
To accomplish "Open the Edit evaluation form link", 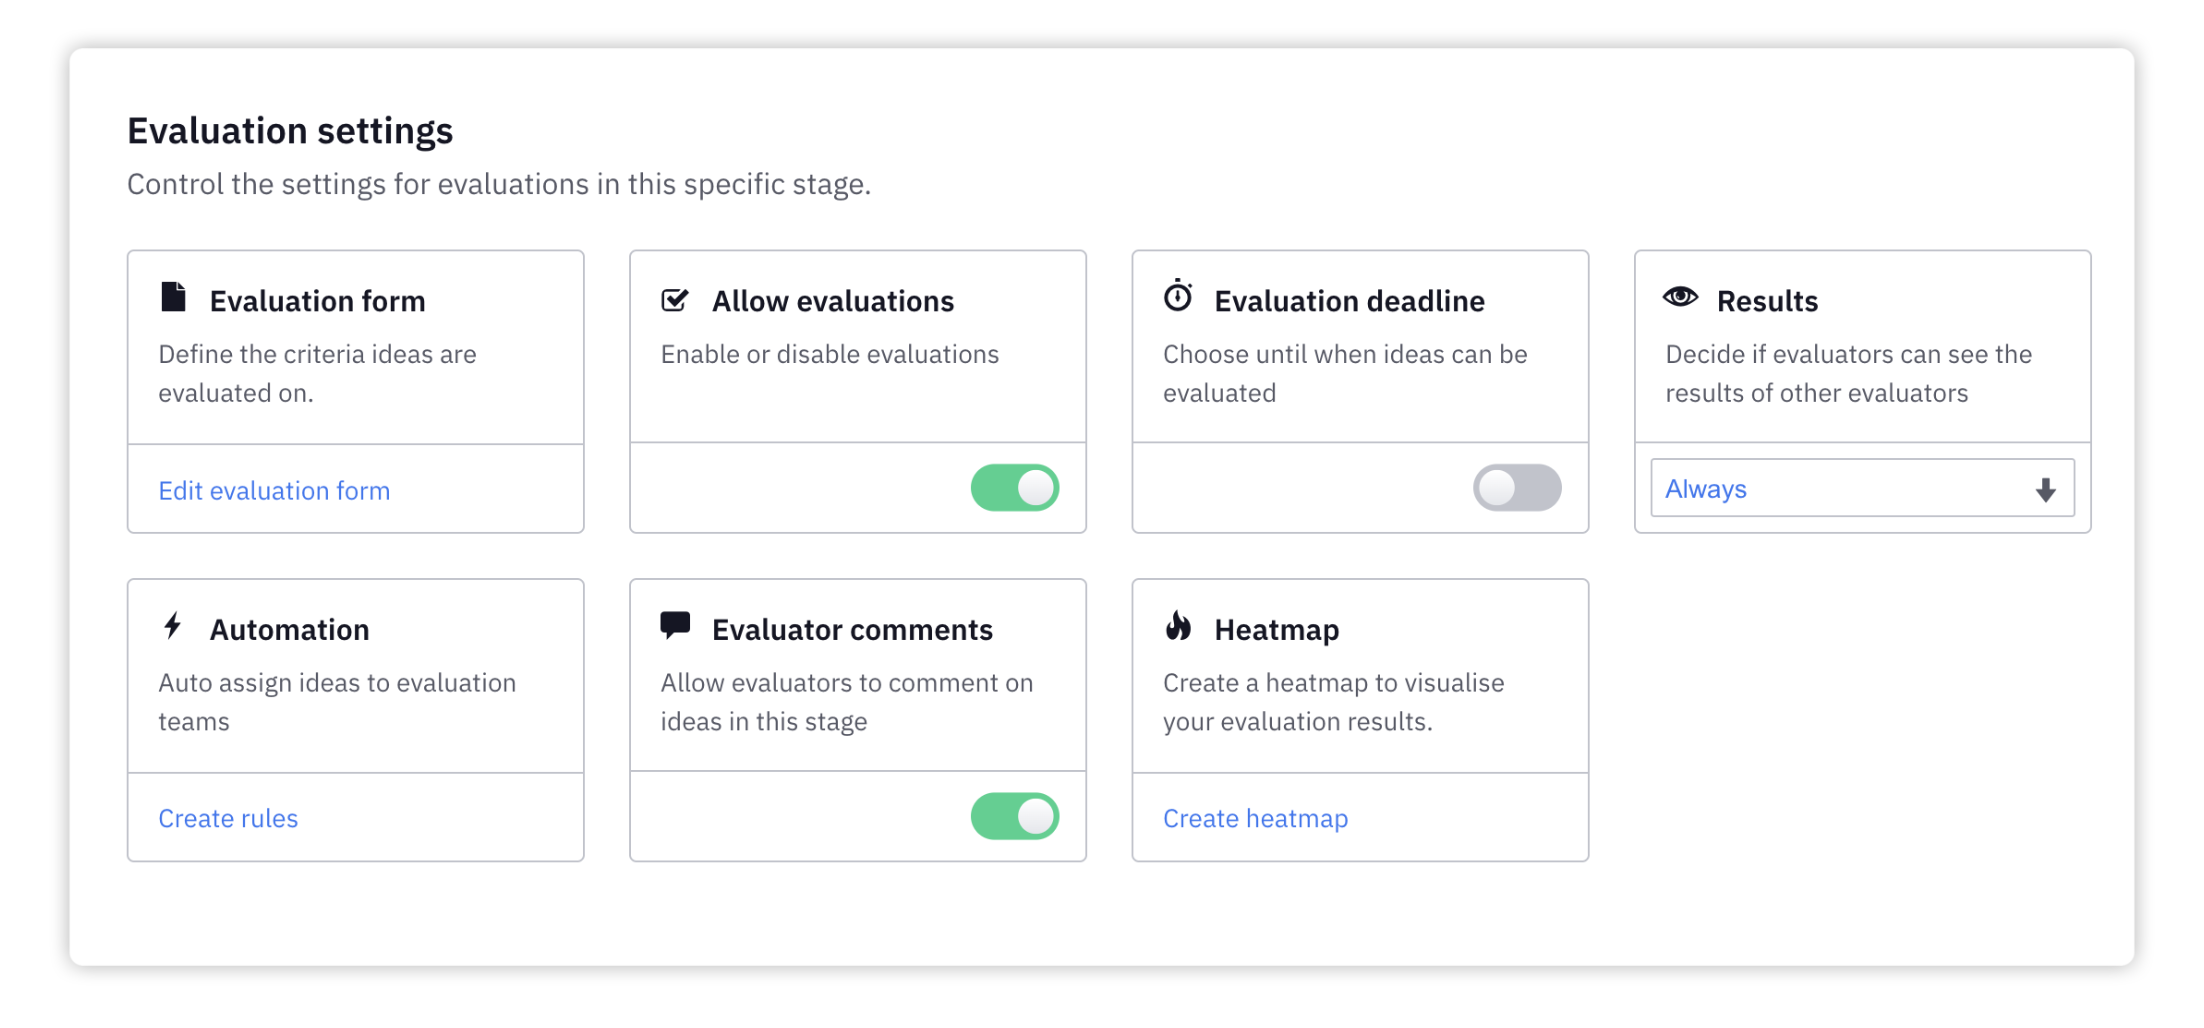I will click(274, 491).
